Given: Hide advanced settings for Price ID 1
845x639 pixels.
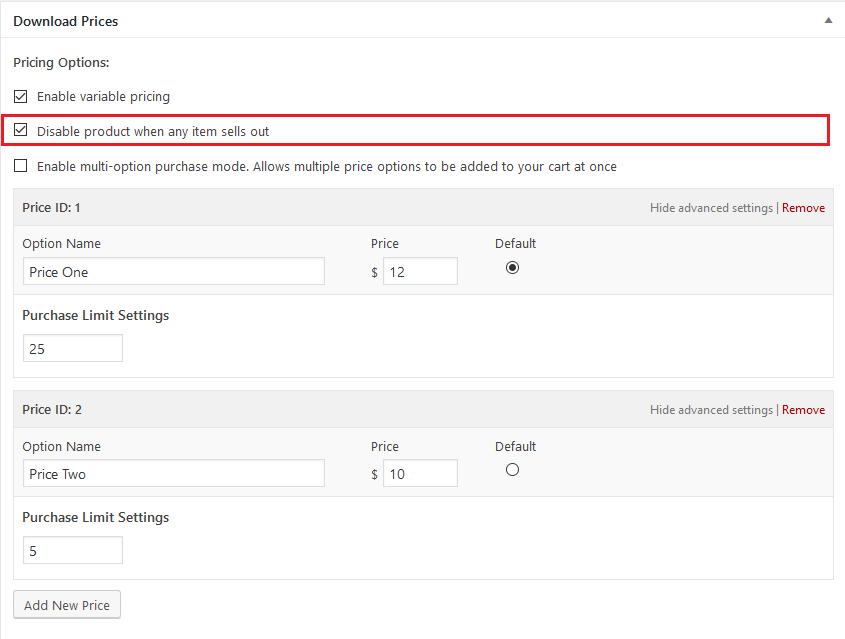Looking at the screenshot, I should pos(711,208).
